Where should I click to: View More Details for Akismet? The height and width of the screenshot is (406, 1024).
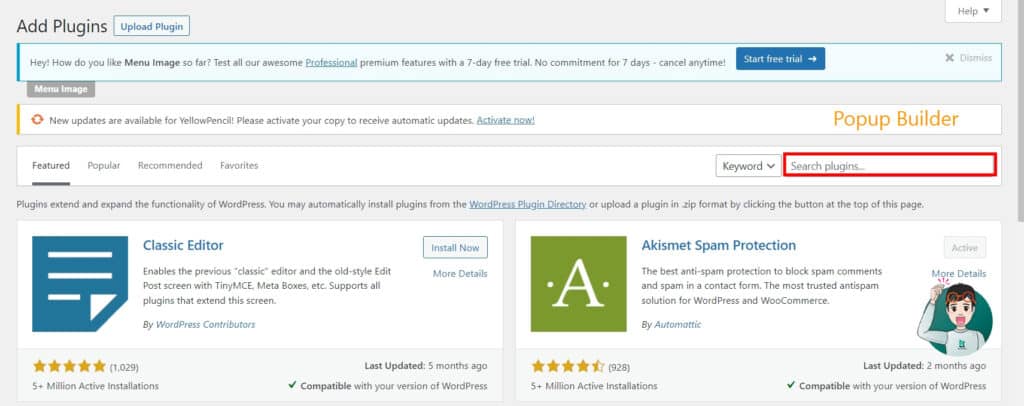pos(958,273)
